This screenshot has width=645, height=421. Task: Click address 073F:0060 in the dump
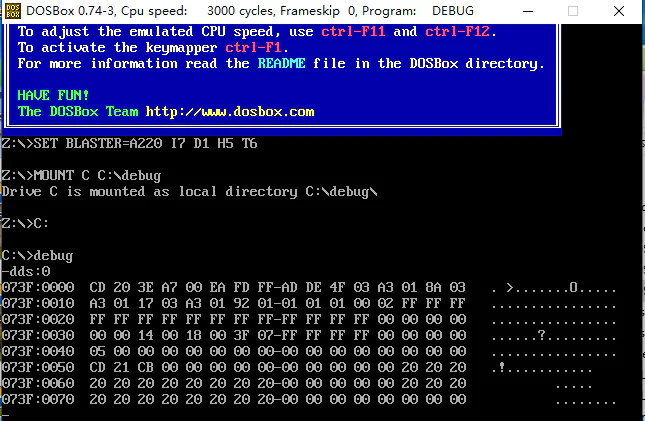coord(38,384)
